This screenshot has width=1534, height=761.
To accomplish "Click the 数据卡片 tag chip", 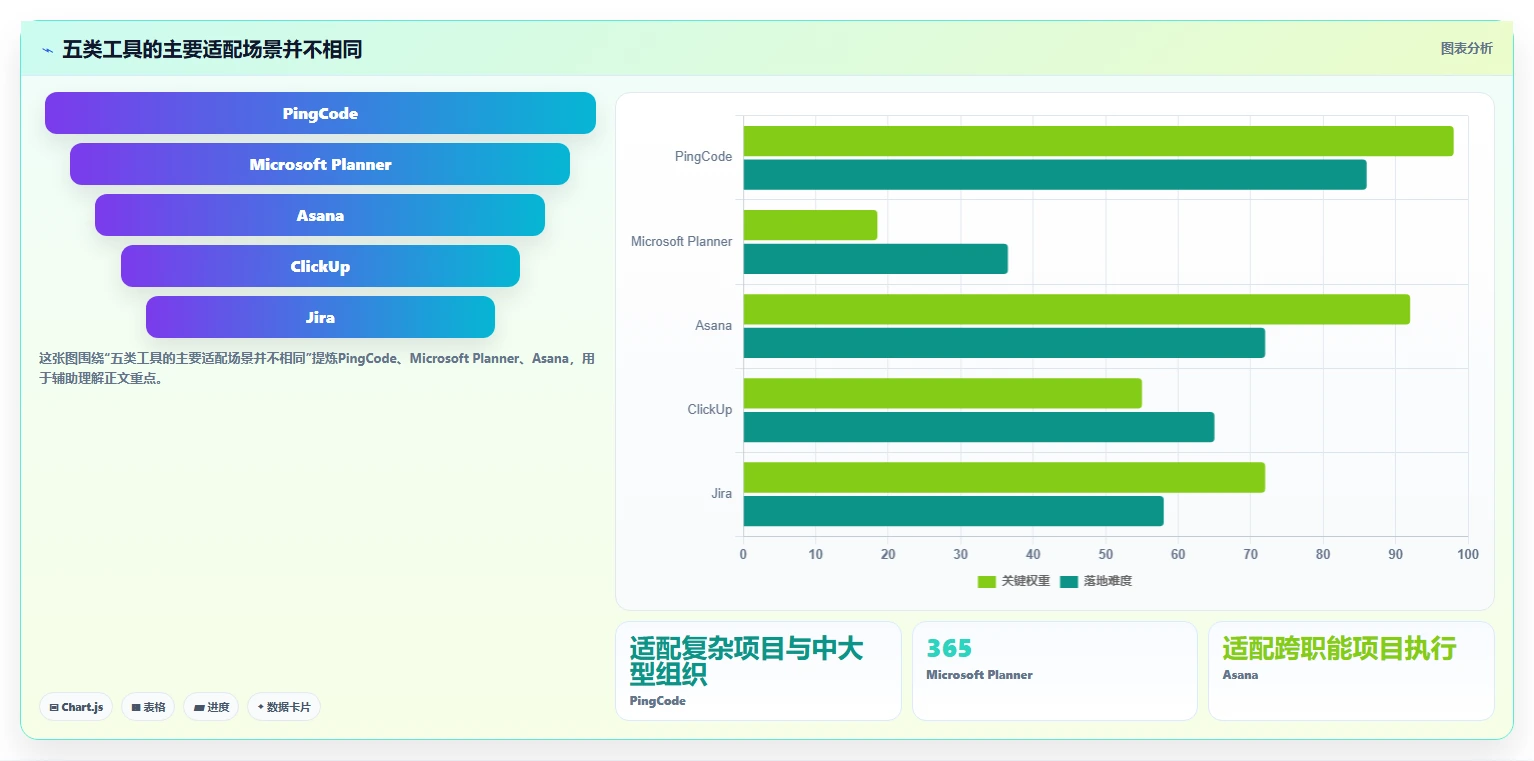I will point(284,707).
